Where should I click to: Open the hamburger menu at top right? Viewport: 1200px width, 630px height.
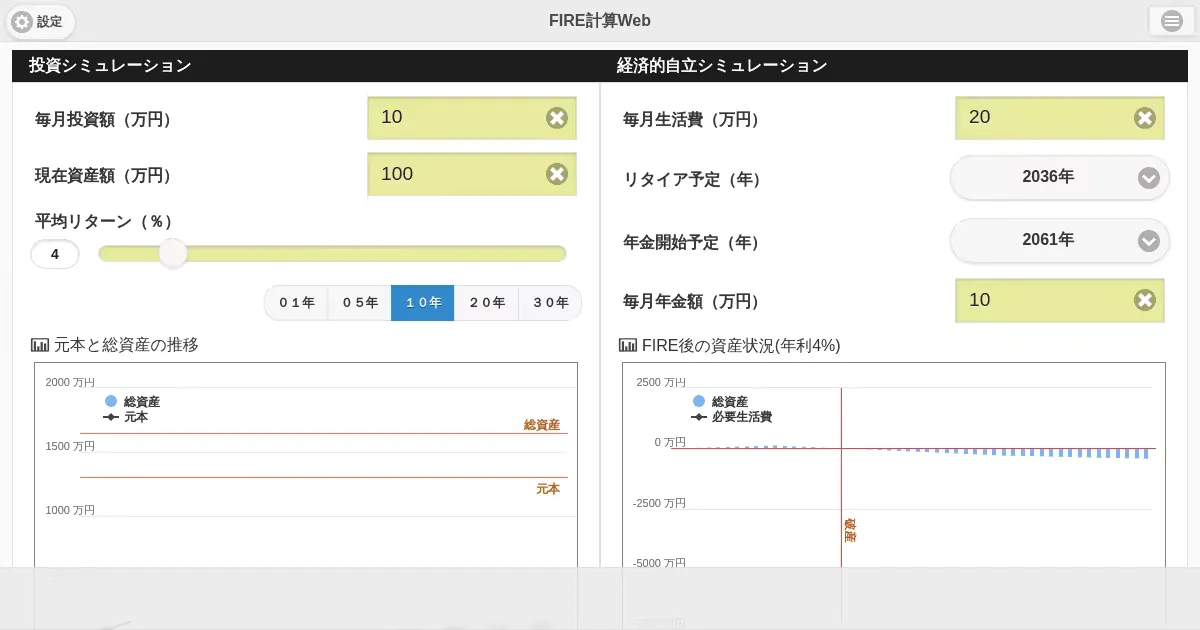[1171, 21]
